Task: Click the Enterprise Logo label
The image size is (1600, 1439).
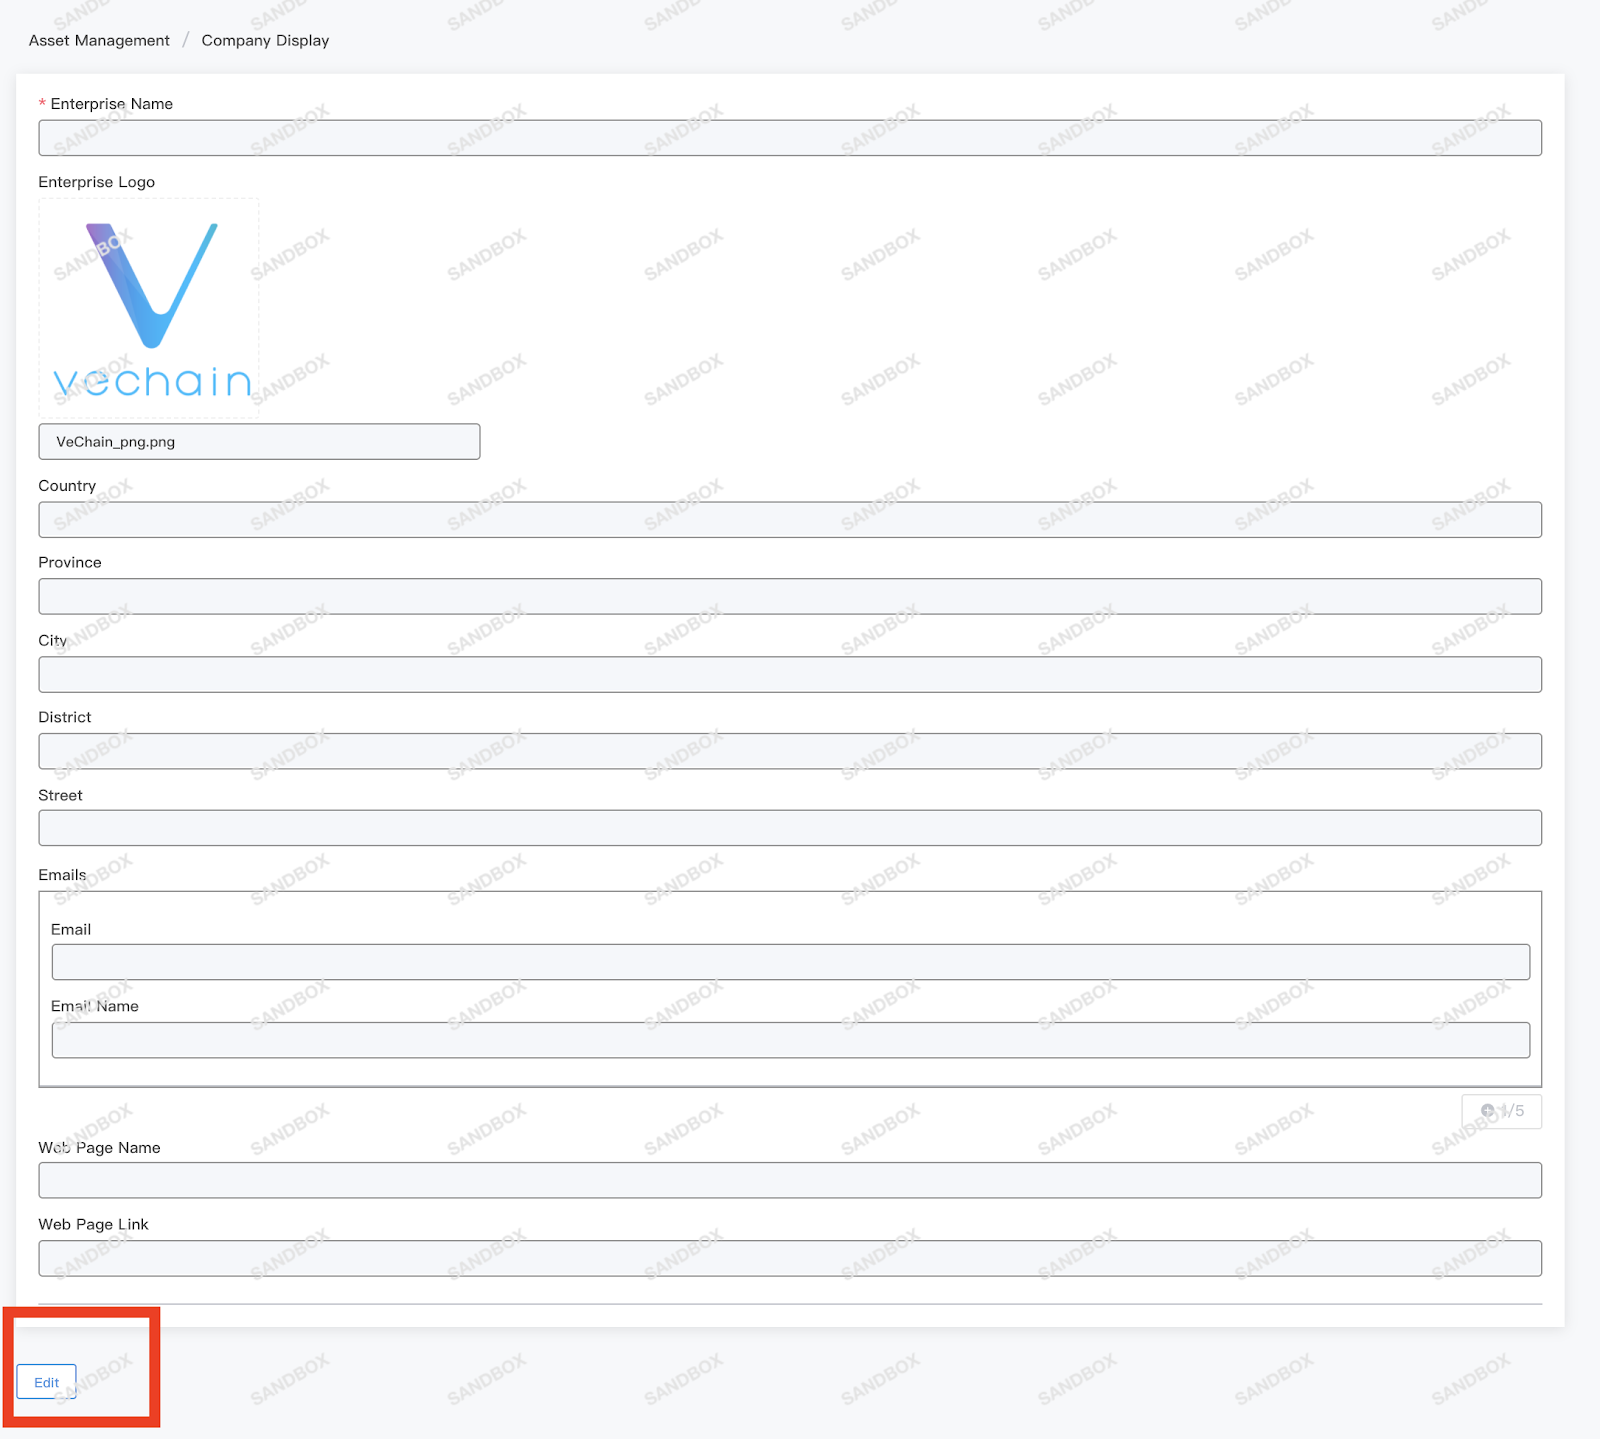Action: pos(97,182)
